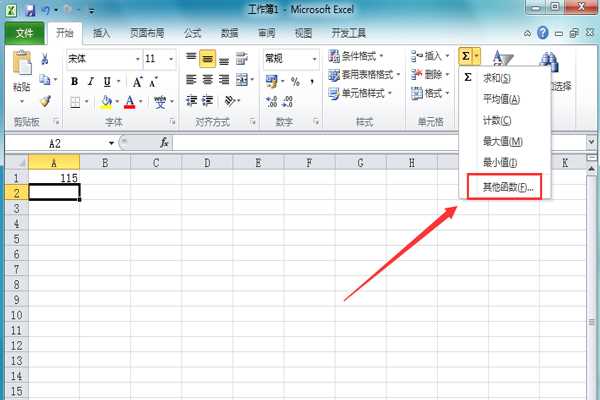Open the Name Box dropdown arrow

point(111,143)
